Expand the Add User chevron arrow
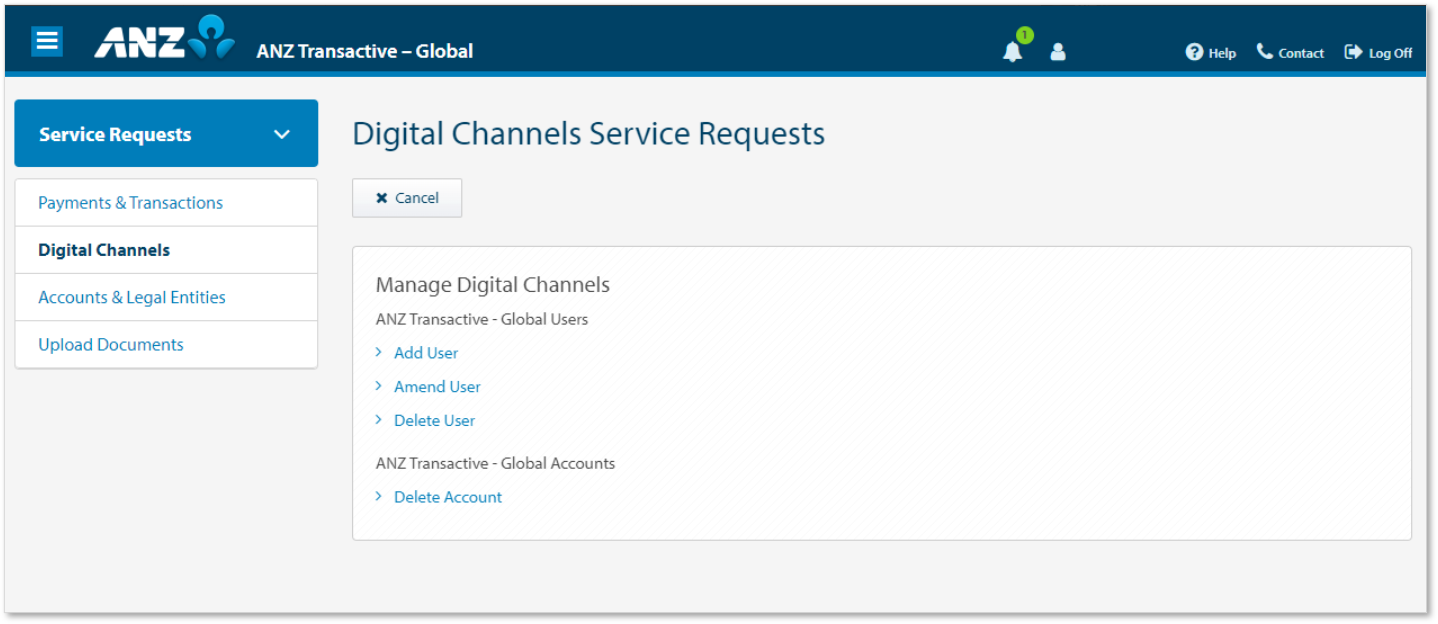This screenshot has height=624, width=1438. pyautogui.click(x=379, y=352)
